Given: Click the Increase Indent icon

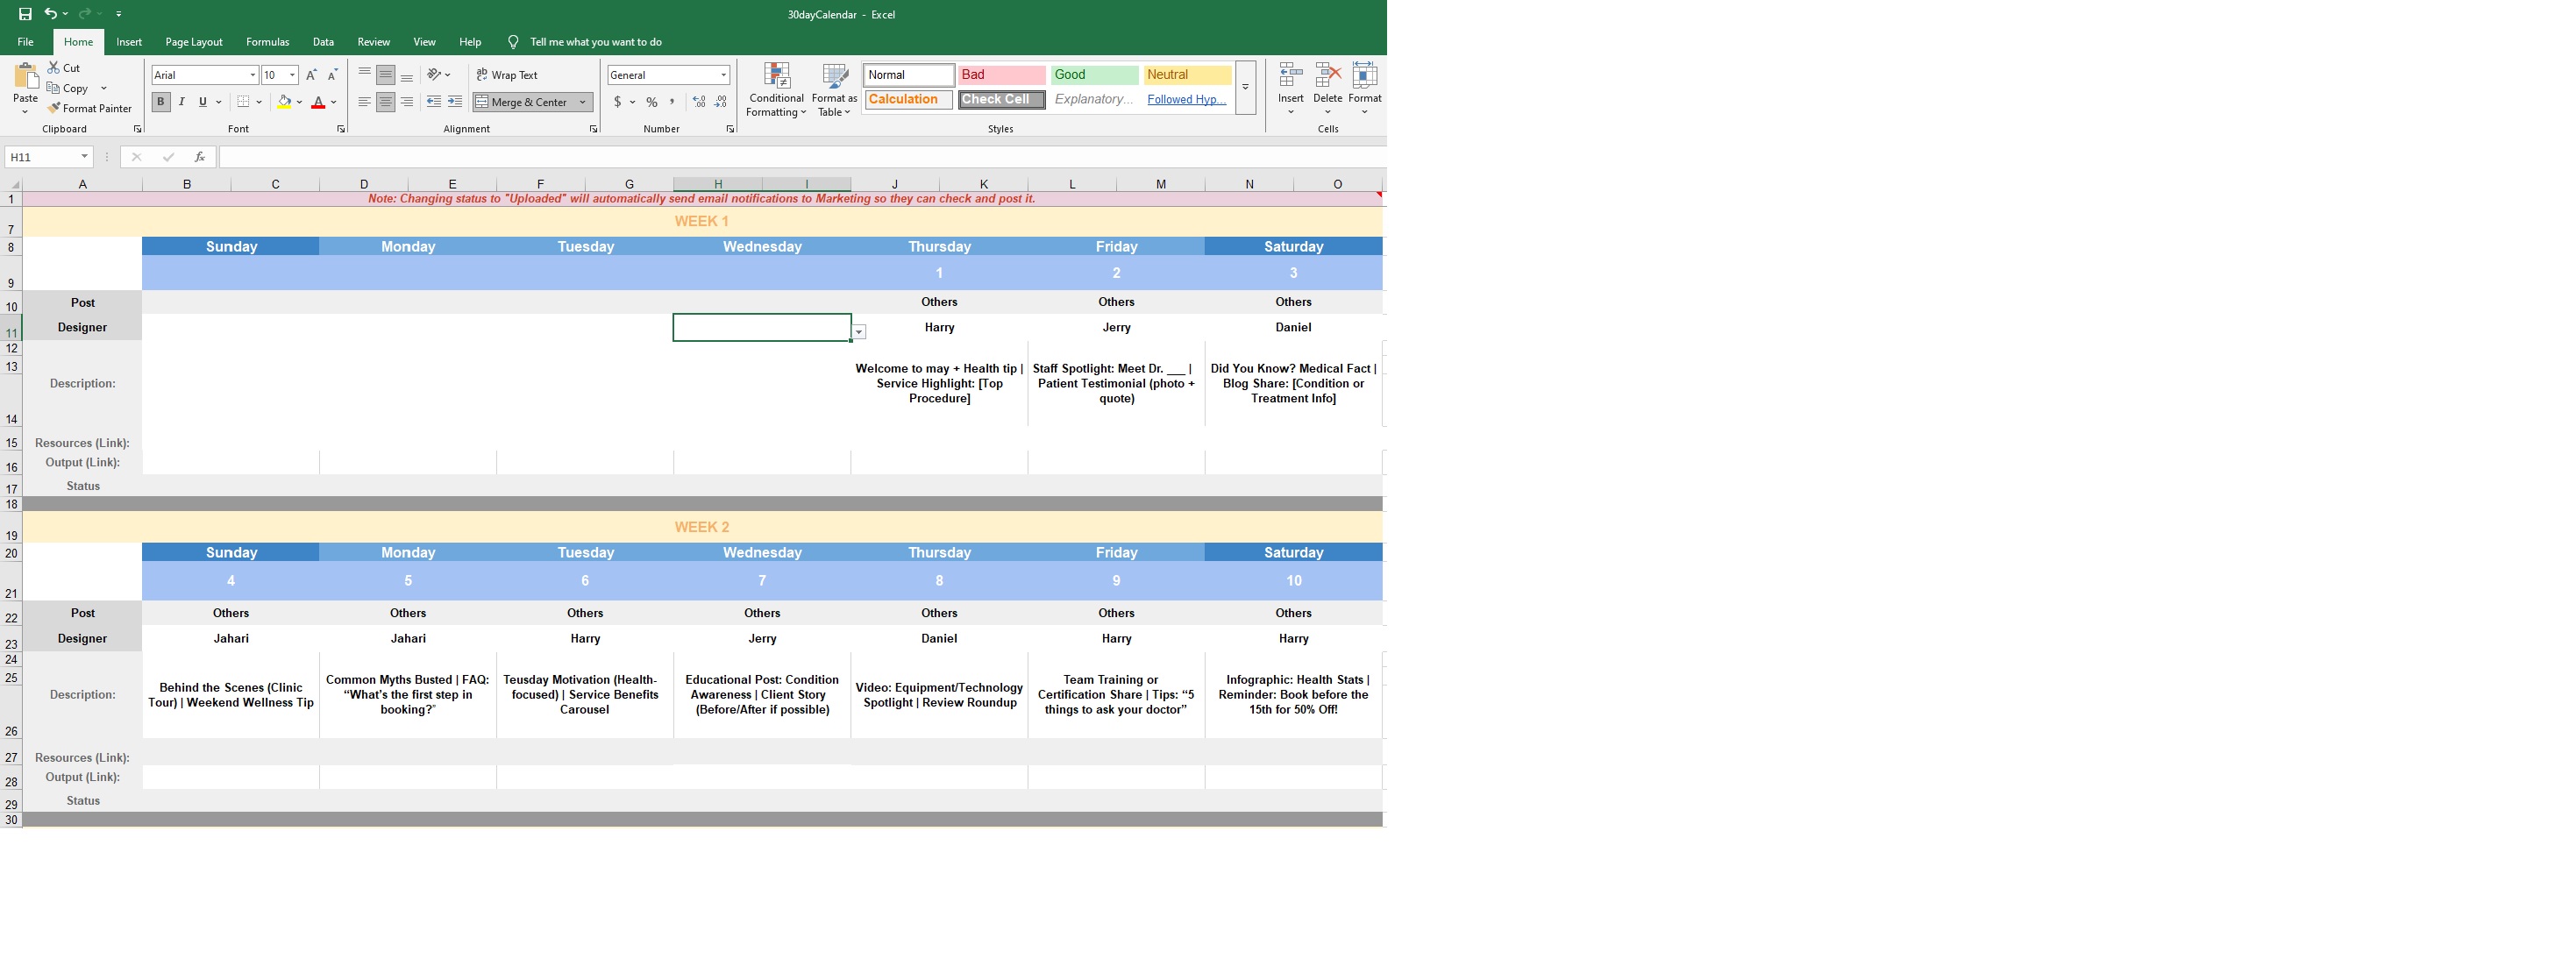Looking at the screenshot, I should [x=455, y=102].
